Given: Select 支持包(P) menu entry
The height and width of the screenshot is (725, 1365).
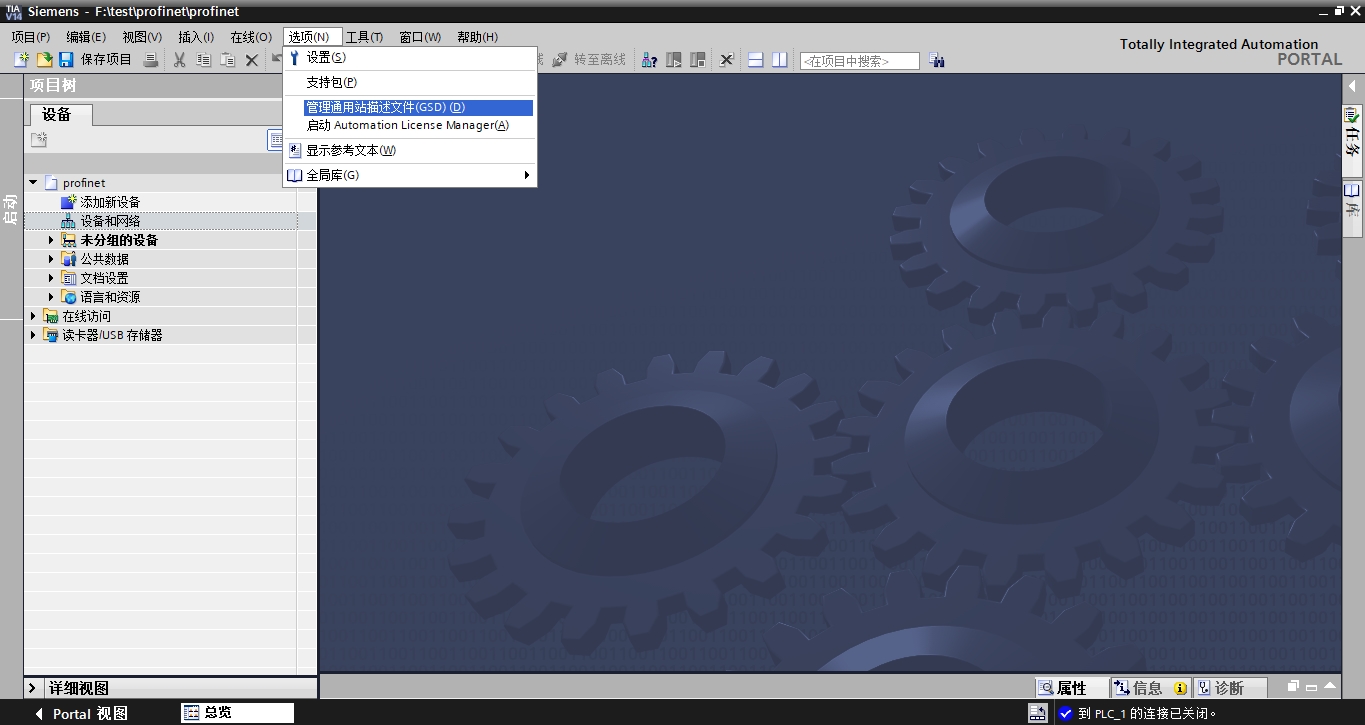Looking at the screenshot, I should pyautogui.click(x=410, y=82).
